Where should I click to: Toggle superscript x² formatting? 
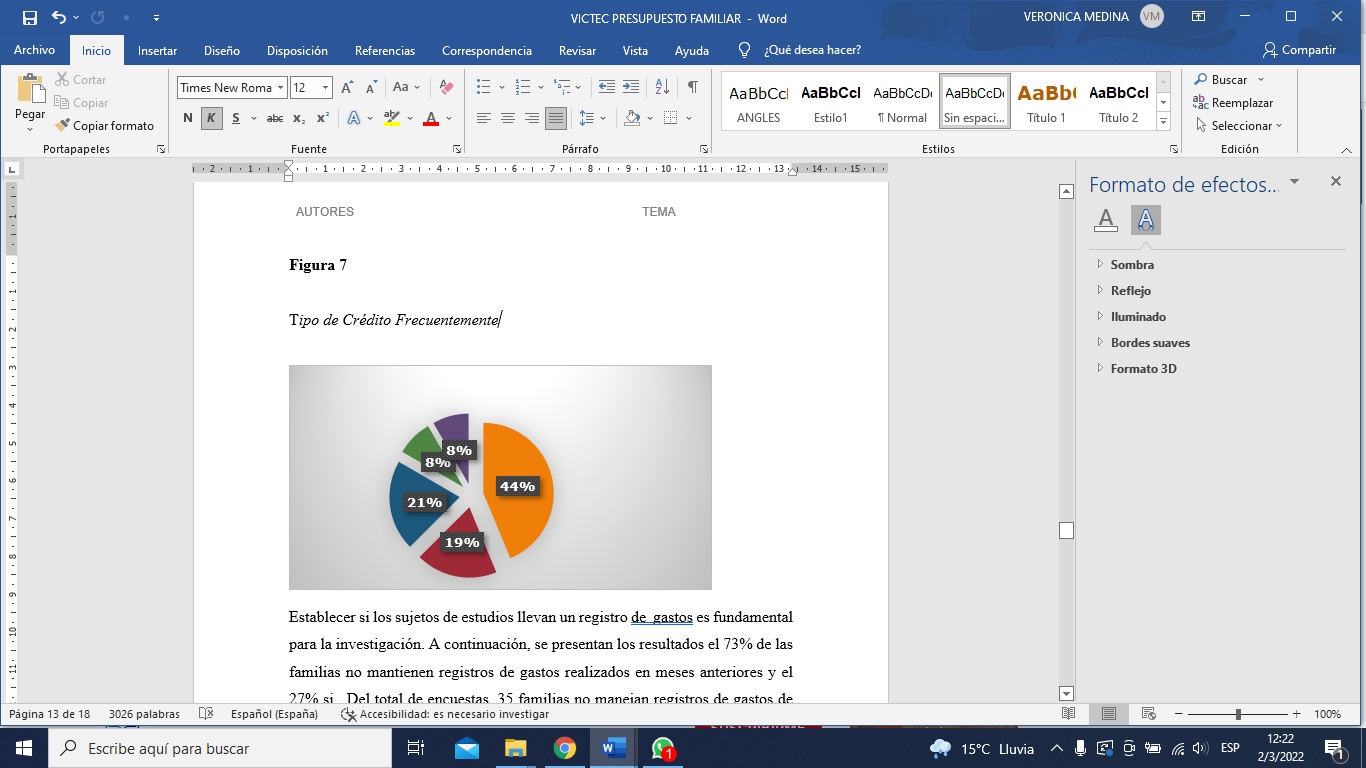tap(322, 118)
